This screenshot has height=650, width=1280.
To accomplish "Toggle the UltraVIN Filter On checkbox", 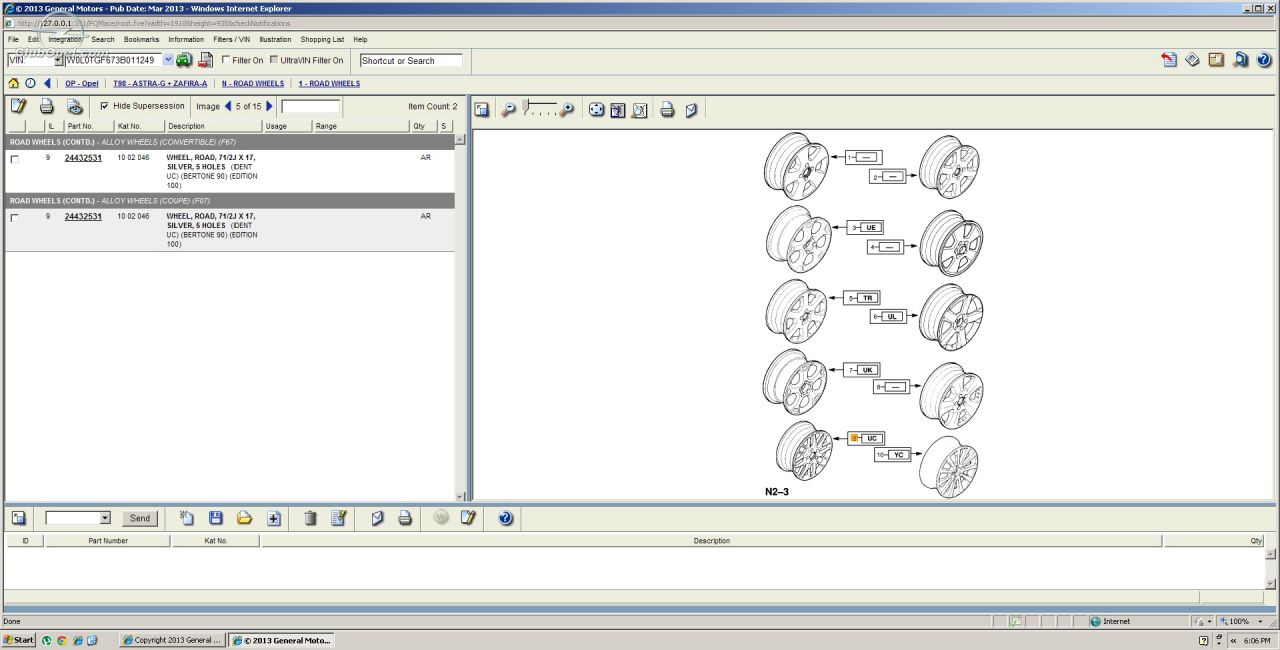I will point(274,60).
